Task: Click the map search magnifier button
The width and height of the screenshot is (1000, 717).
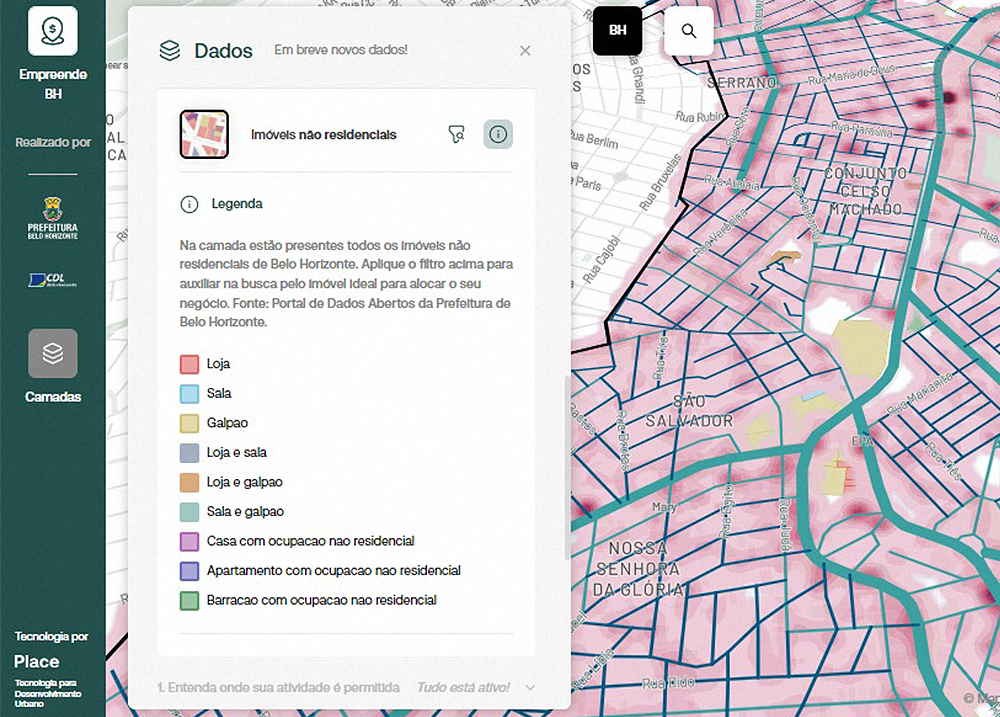Action: click(688, 31)
